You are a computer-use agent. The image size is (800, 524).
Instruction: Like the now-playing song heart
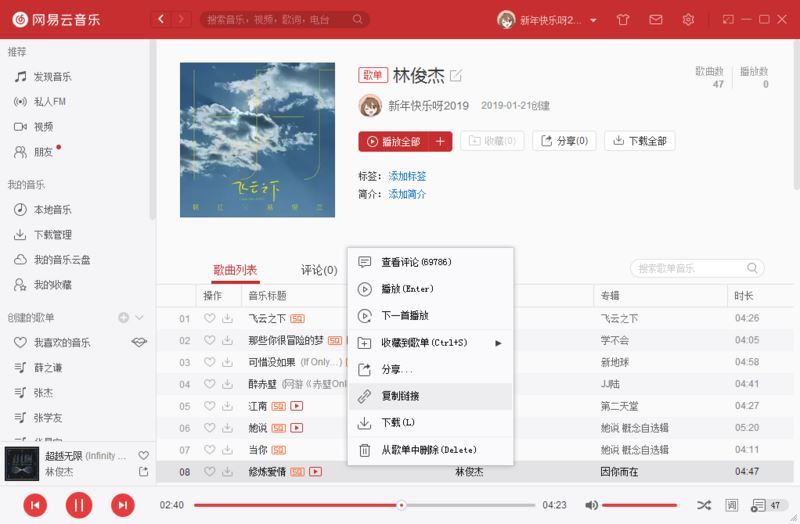[x=143, y=455]
